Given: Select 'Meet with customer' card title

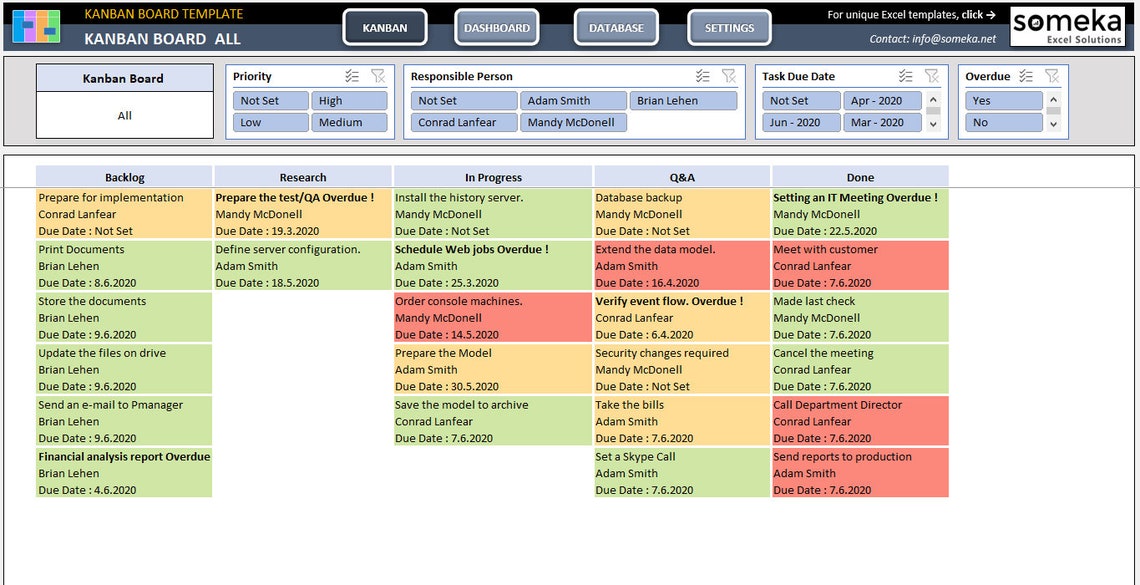Looking at the screenshot, I should point(825,249).
